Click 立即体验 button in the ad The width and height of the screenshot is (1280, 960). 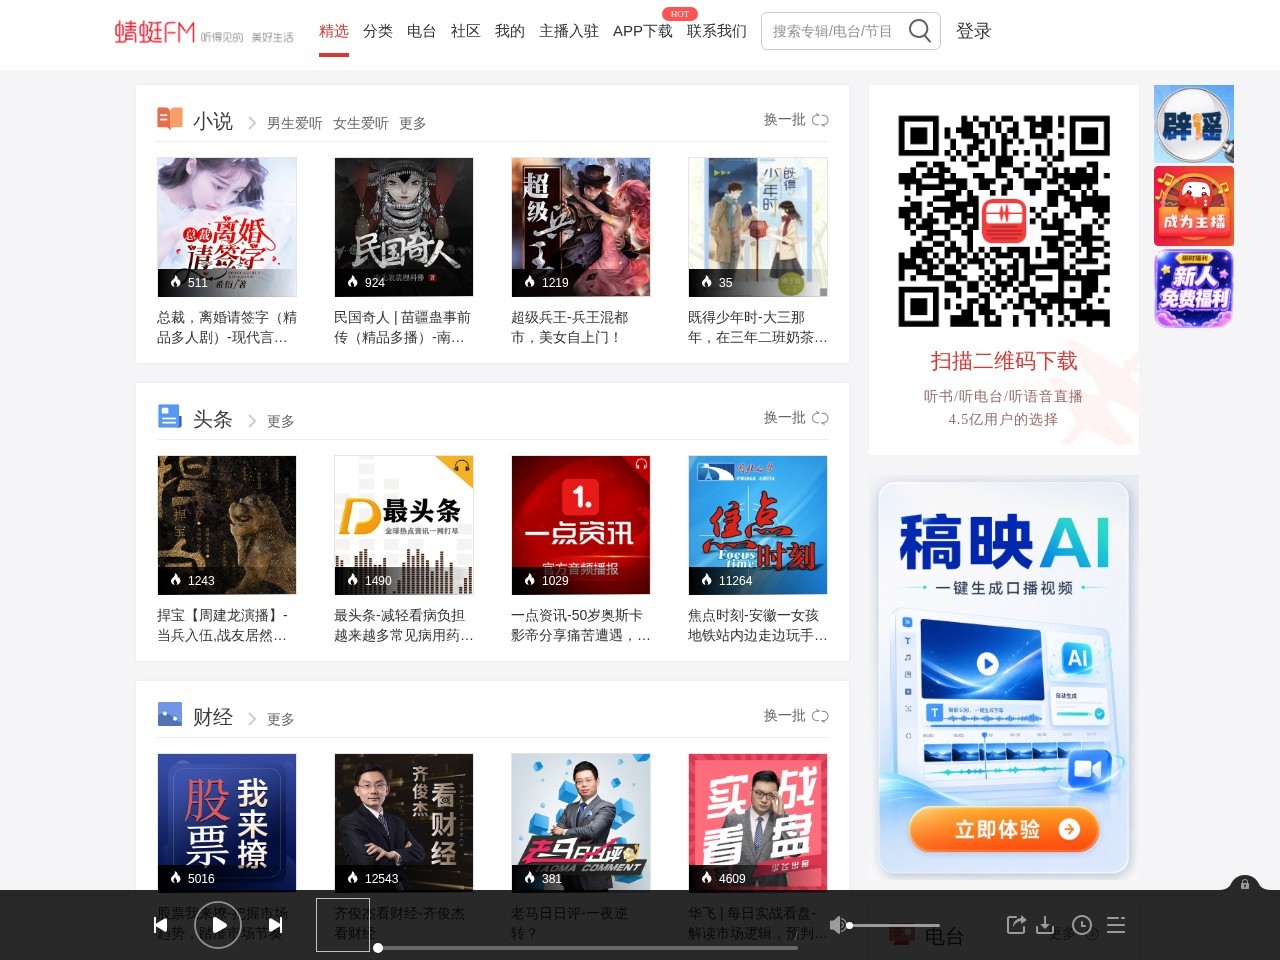(x=1004, y=829)
